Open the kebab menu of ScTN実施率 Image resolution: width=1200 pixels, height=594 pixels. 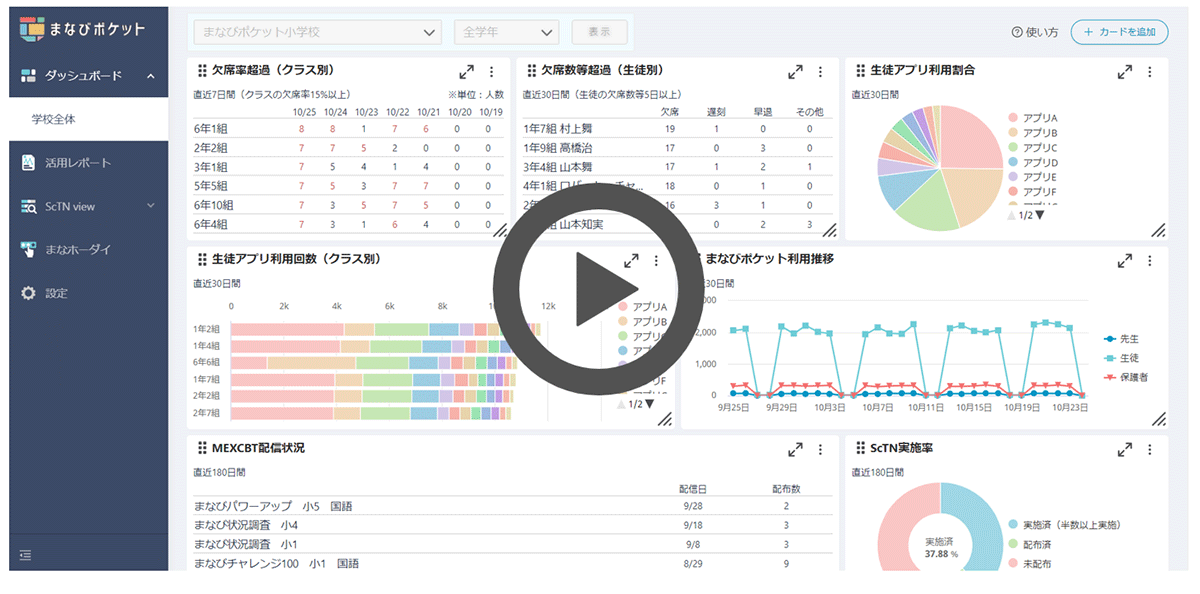coord(1149,449)
